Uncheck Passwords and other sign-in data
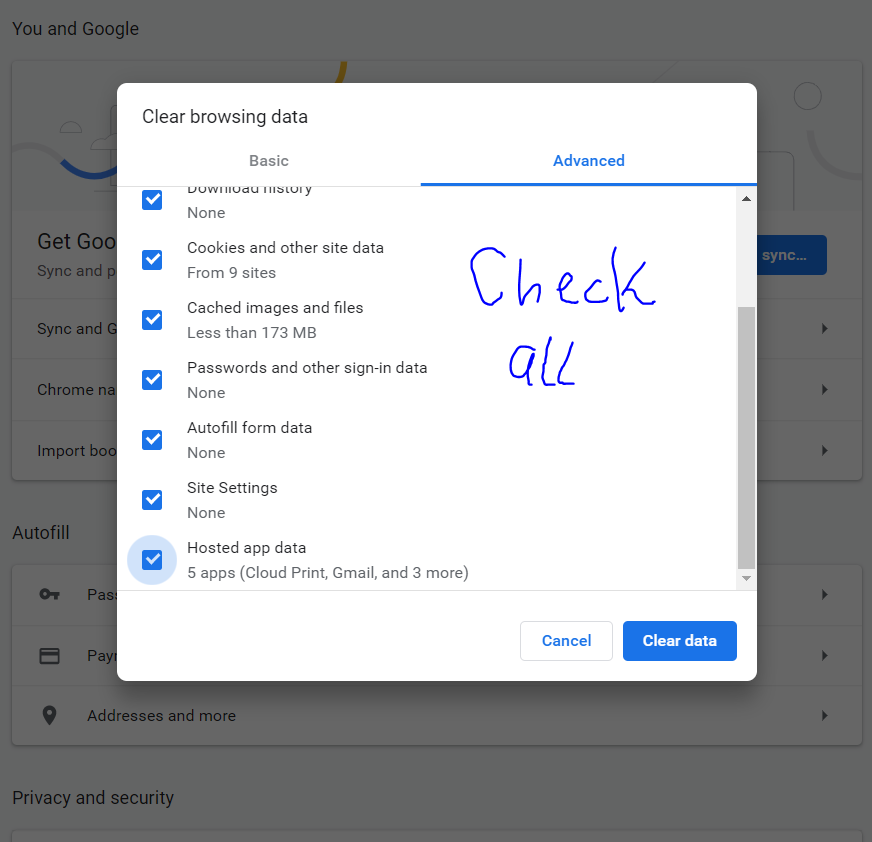872x842 pixels. (152, 380)
